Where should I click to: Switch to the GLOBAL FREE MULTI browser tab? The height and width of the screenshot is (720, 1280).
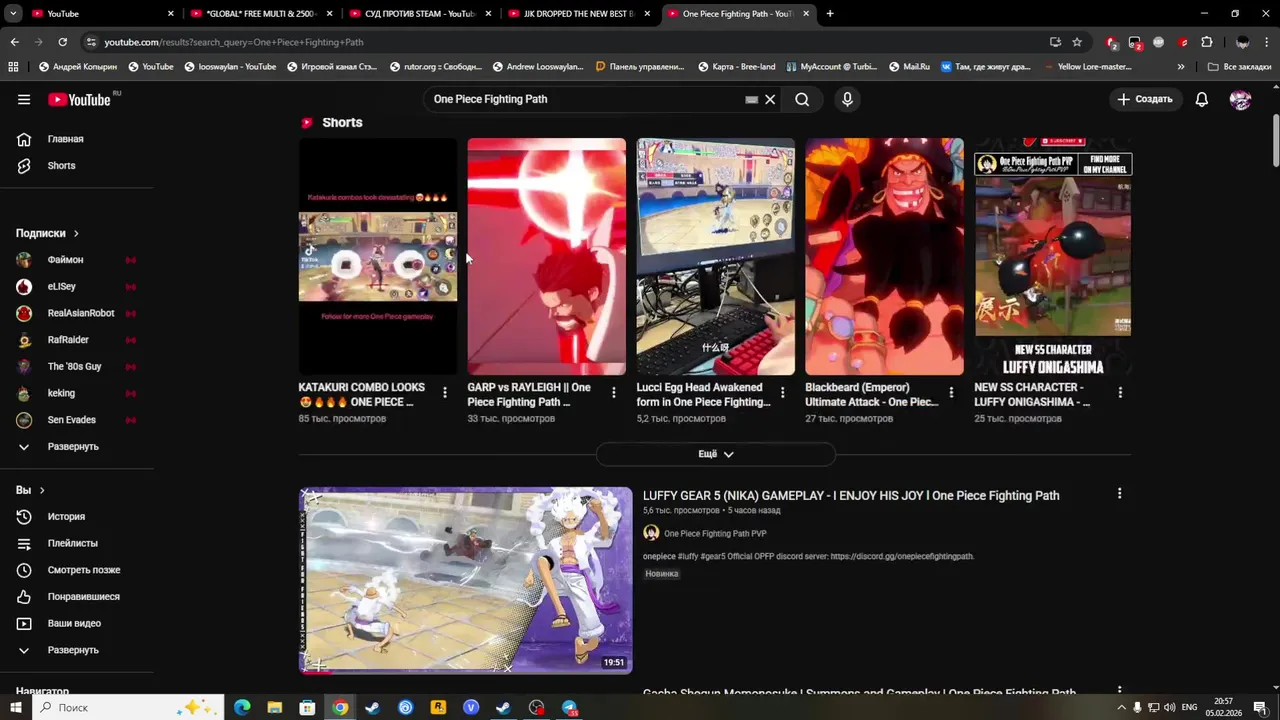(x=262, y=14)
